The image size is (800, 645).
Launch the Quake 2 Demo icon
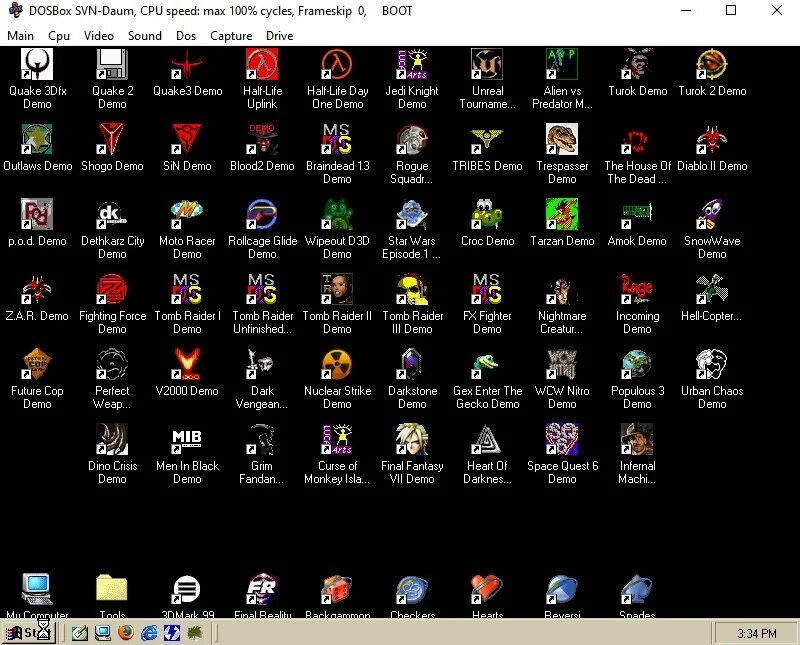pos(112,64)
